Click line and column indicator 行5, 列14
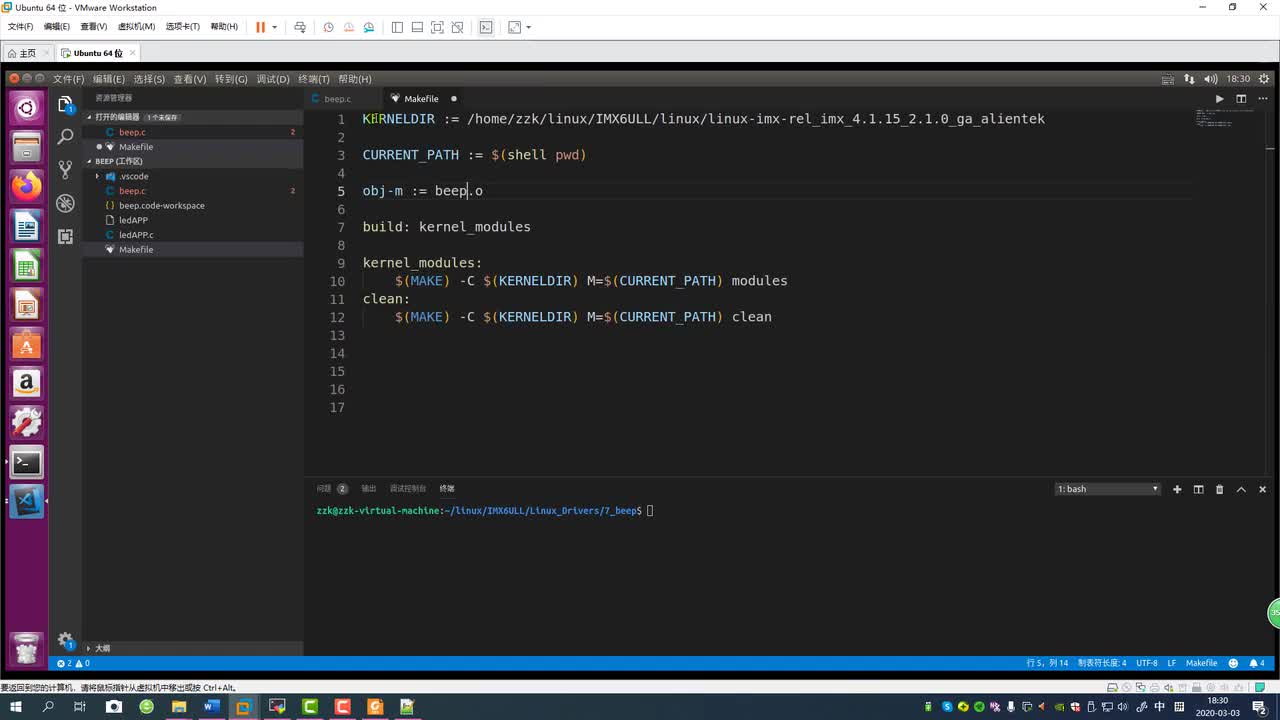 [1047, 663]
